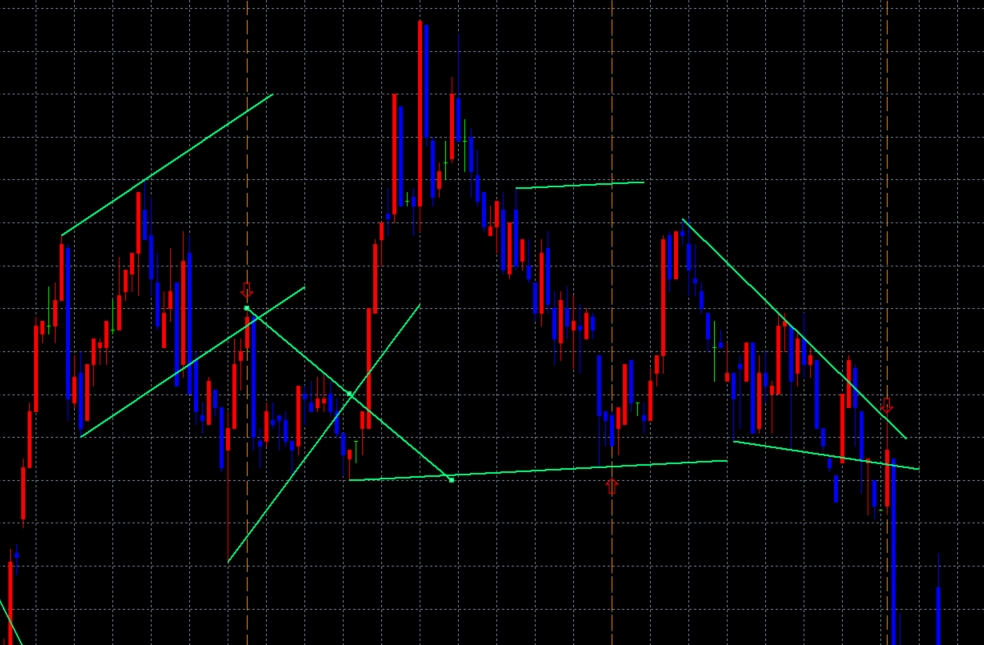Select the red down arrow on the leftmost dashed line

tap(247, 291)
